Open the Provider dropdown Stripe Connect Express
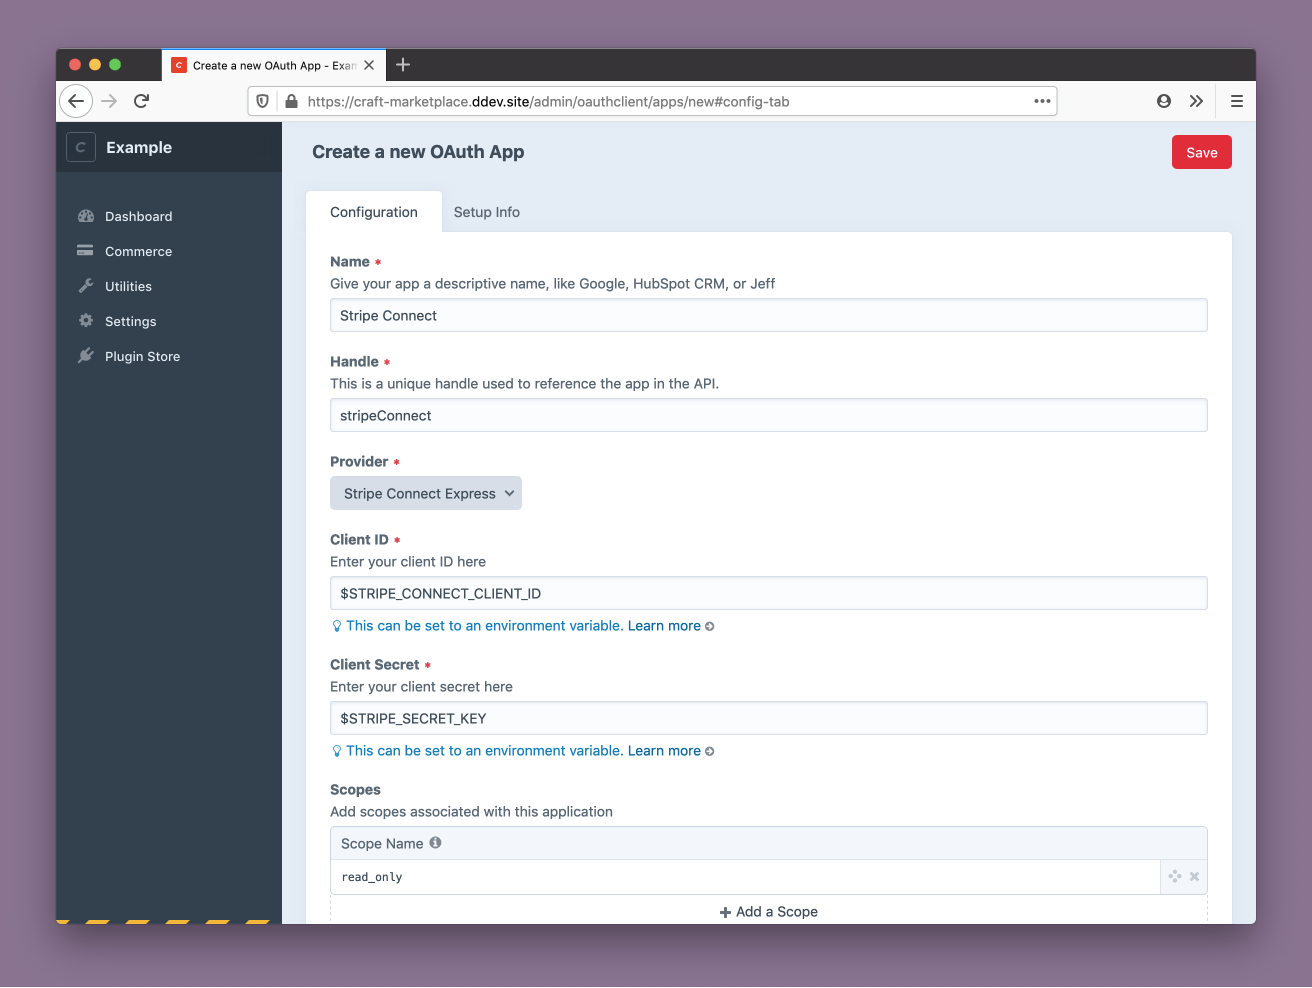 pyautogui.click(x=426, y=493)
